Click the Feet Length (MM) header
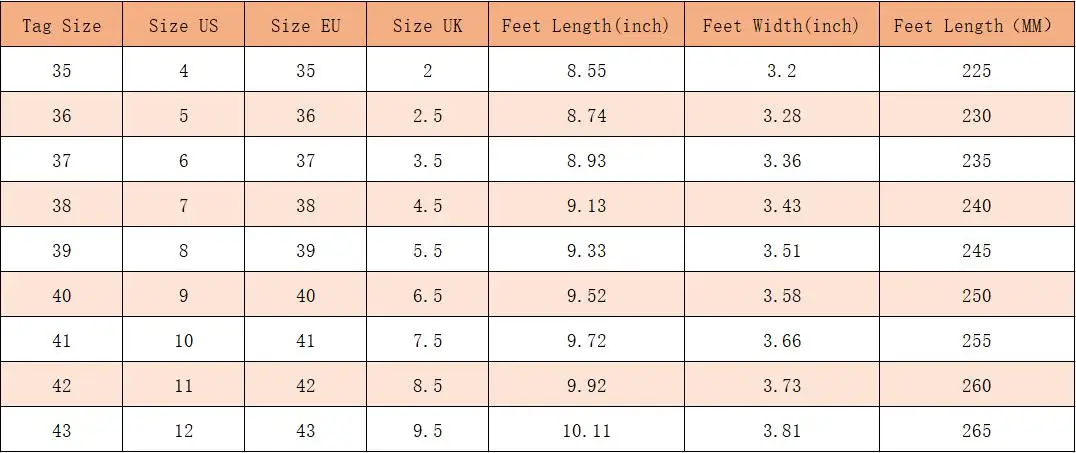 tap(973, 26)
